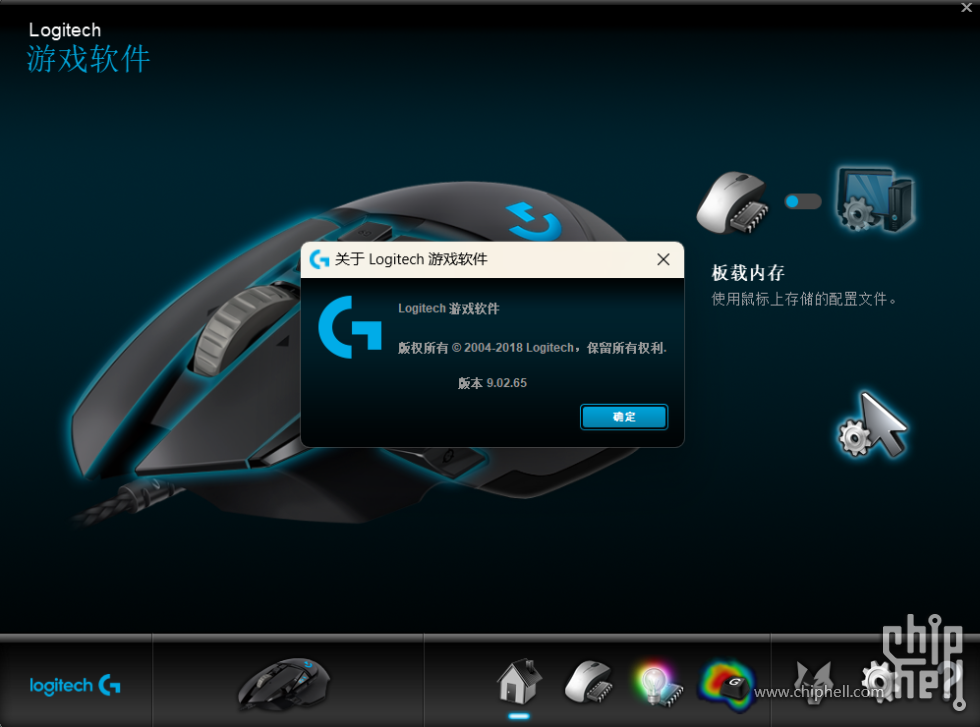Image resolution: width=980 pixels, height=727 pixels.
Task: Click the 板载内存 heading
Action: point(748,273)
